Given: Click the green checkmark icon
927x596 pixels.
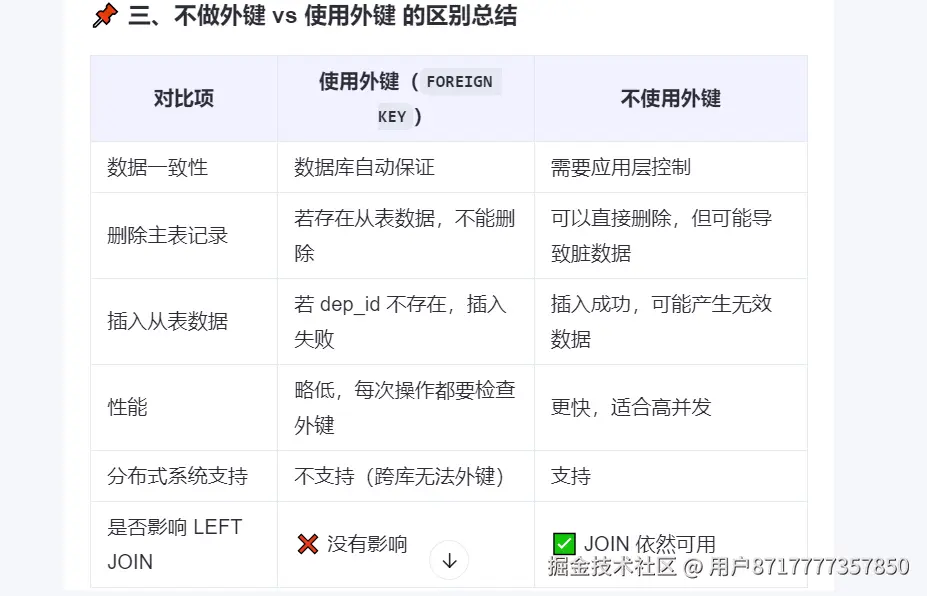Looking at the screenshot, I should click(x=563, y=544).
